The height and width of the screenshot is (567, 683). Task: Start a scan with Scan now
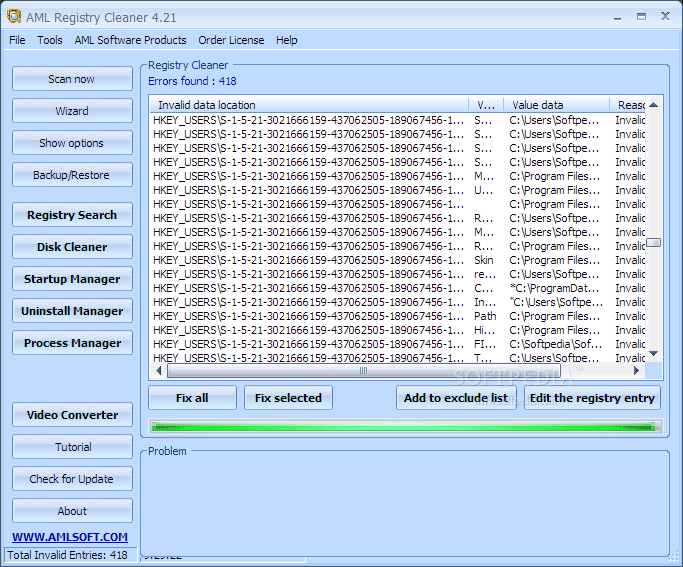pos(72,79)
